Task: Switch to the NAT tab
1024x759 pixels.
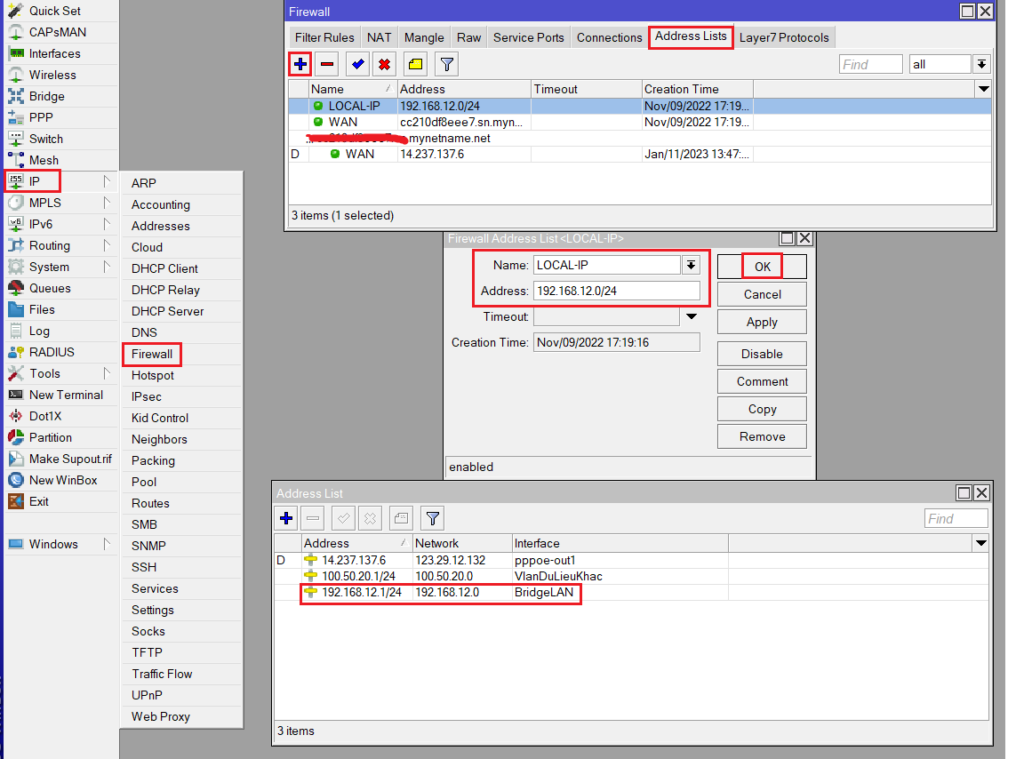Action: pos(379,38)
